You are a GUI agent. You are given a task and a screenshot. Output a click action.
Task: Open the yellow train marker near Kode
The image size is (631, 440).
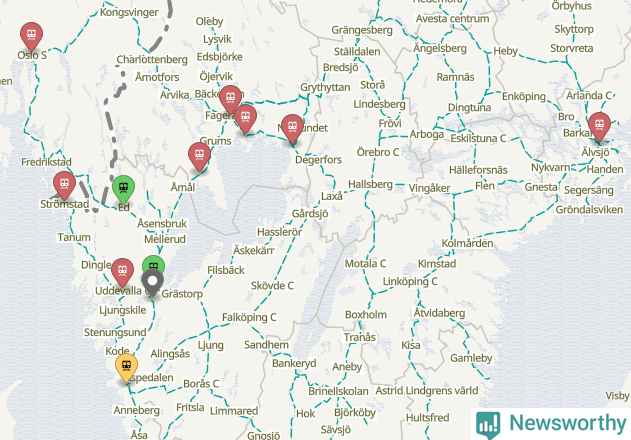(126, 367)
